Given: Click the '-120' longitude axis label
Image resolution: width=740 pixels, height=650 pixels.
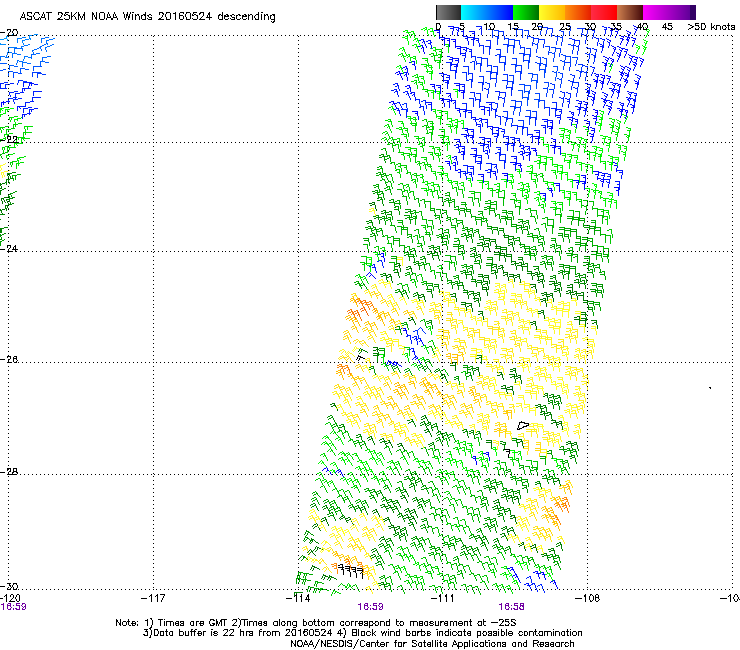Looking at the screenshot, I should tap(10, 598).
